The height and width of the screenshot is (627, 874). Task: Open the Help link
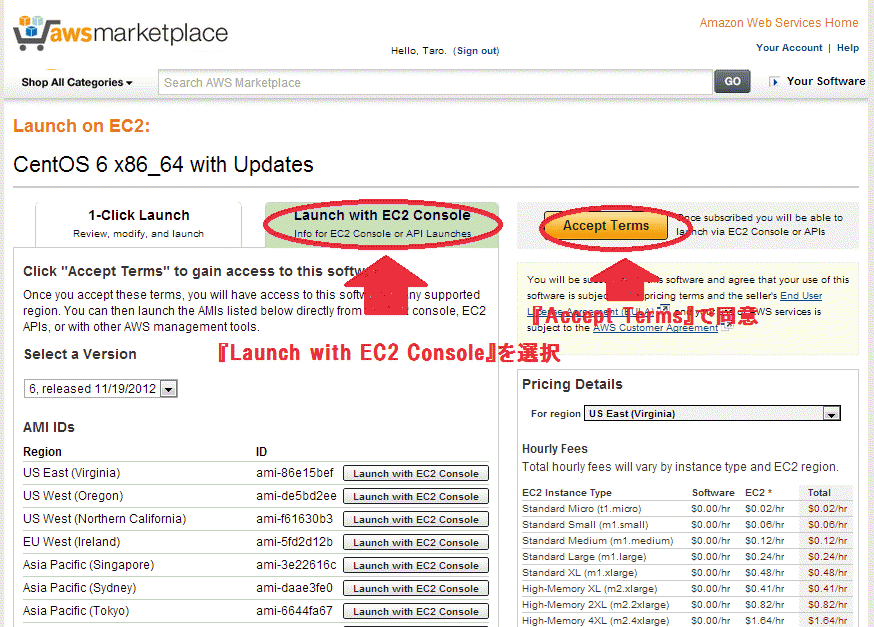click(x=848, y=48)
